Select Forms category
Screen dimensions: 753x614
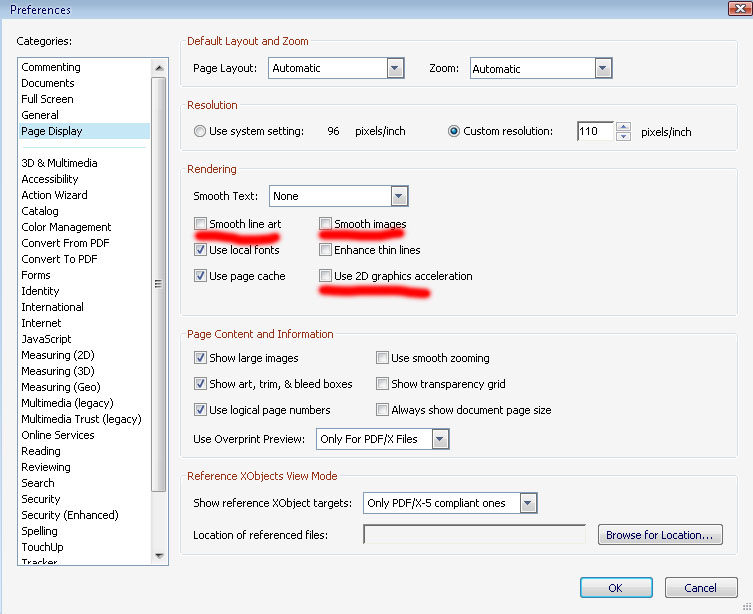point(36,275)
